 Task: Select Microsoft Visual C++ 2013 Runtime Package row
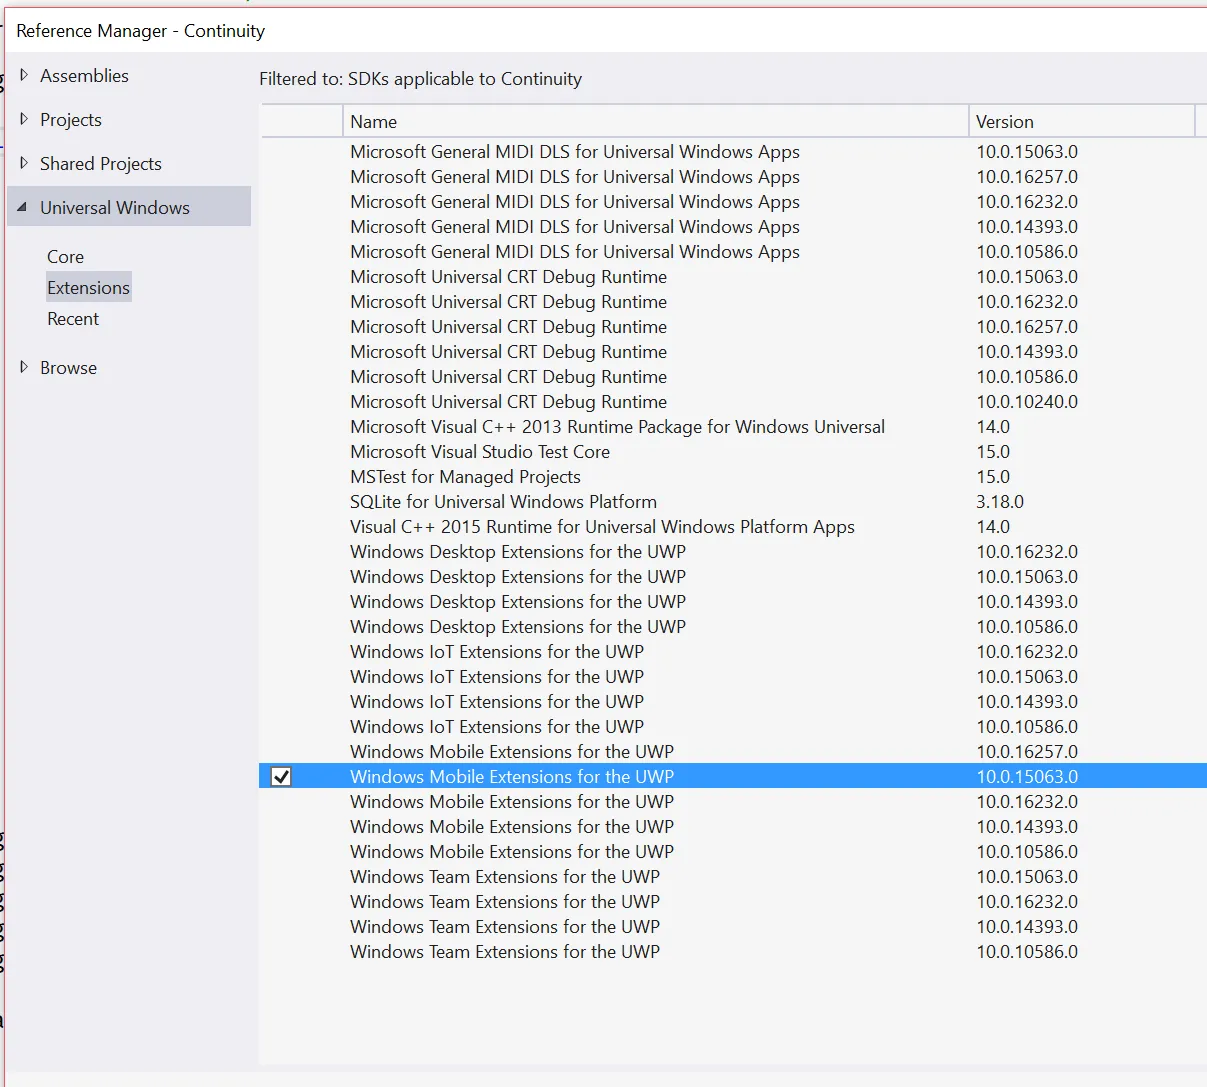tap(732, 427)
